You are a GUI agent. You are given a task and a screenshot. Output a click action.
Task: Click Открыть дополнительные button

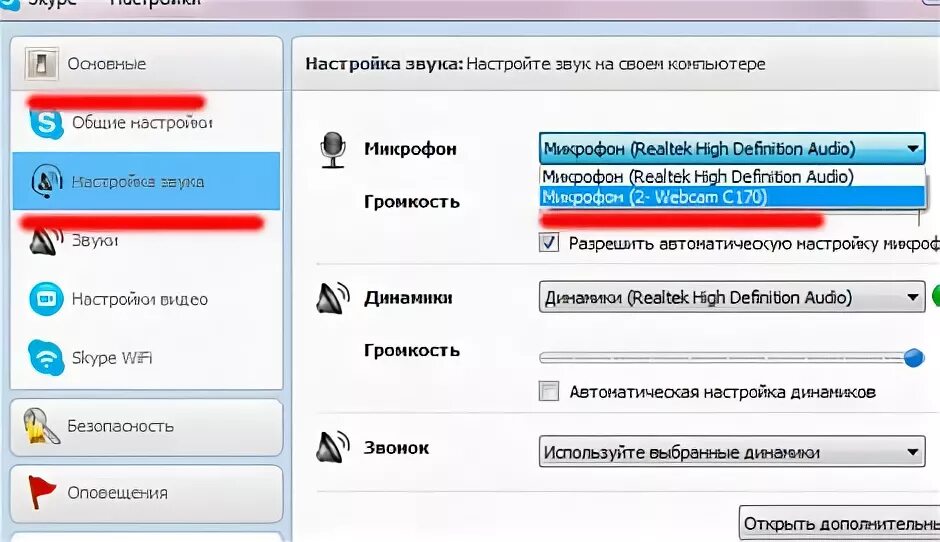(x=839, y=523)
